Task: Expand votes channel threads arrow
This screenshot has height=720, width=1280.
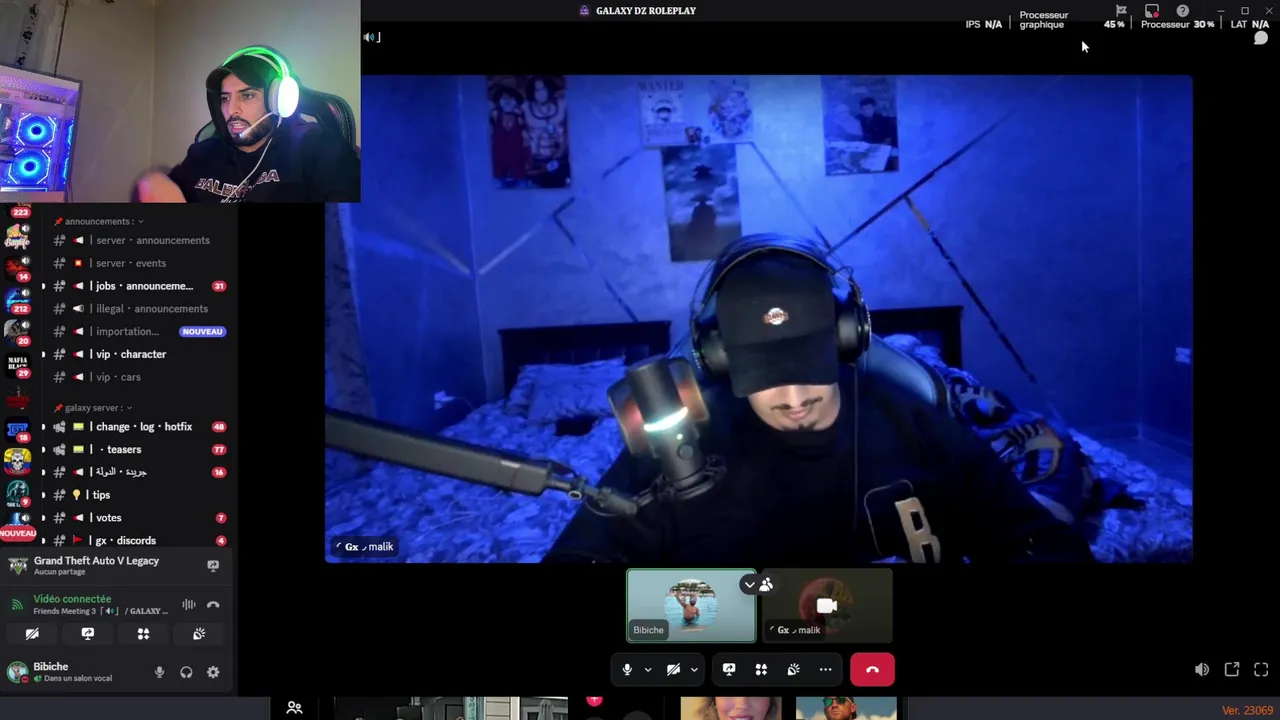Action: click(x=42, y=518)
